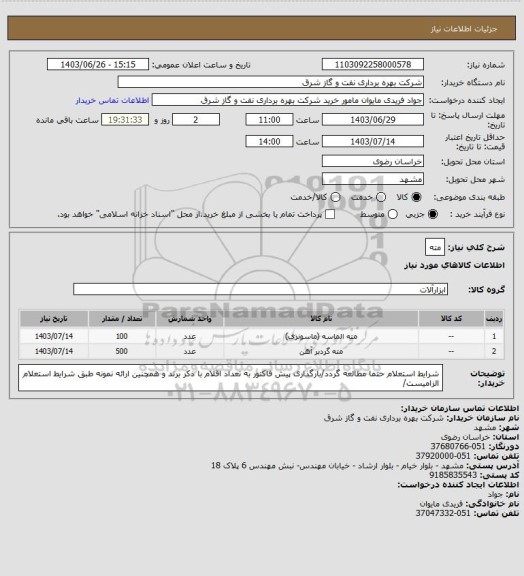
Task: Select the row item مته گردبر آهن
Action: click(x=321, y=352)
